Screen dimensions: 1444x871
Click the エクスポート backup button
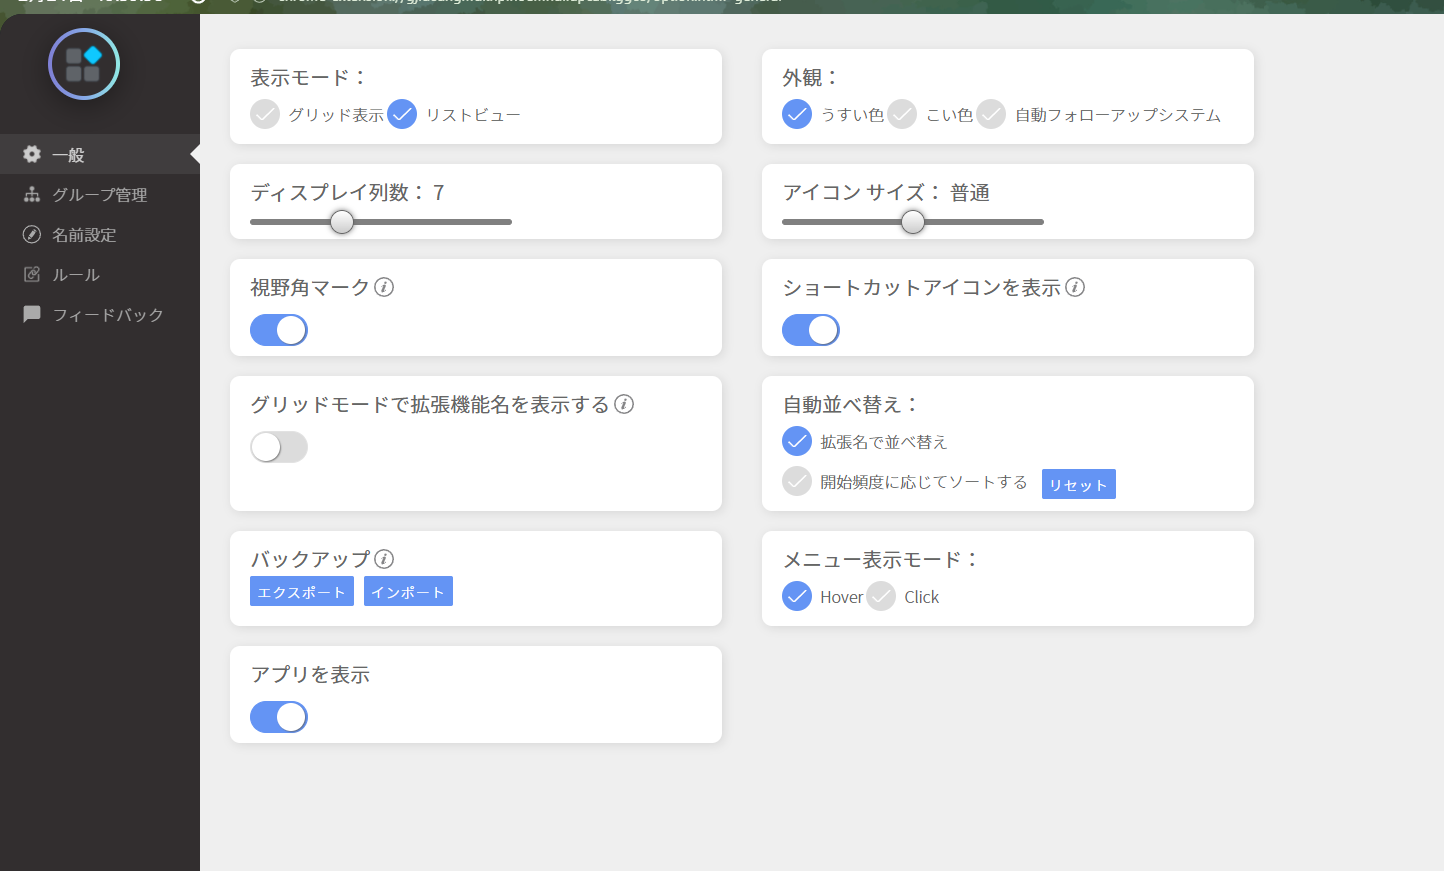(302, 591)
